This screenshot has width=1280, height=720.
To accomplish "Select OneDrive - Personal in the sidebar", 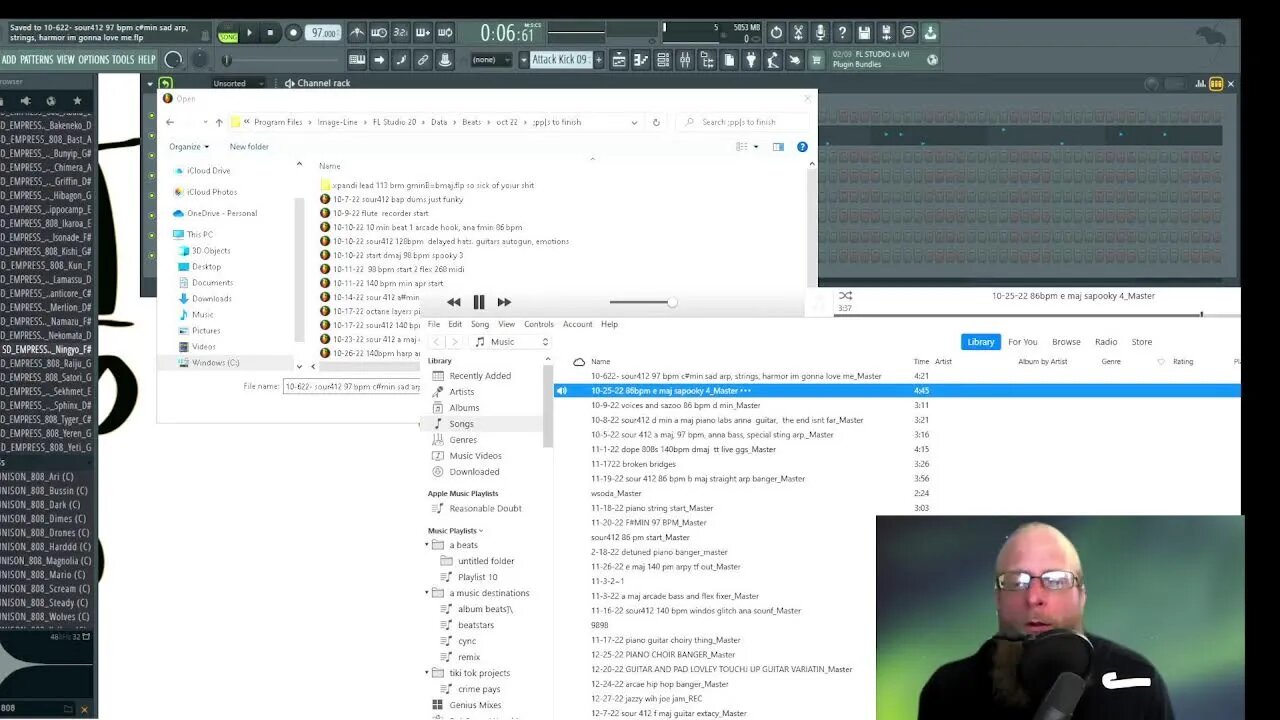I will (x=221, y=213).
